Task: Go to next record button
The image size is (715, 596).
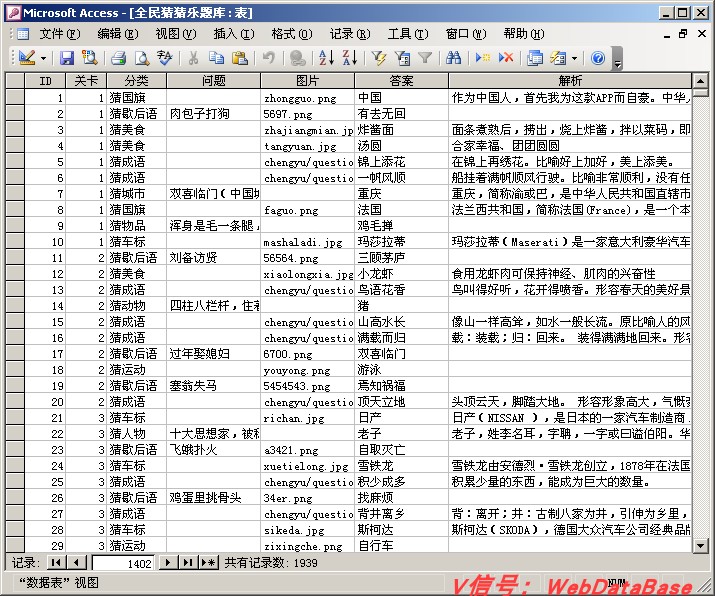Action: tap(168, 563)
